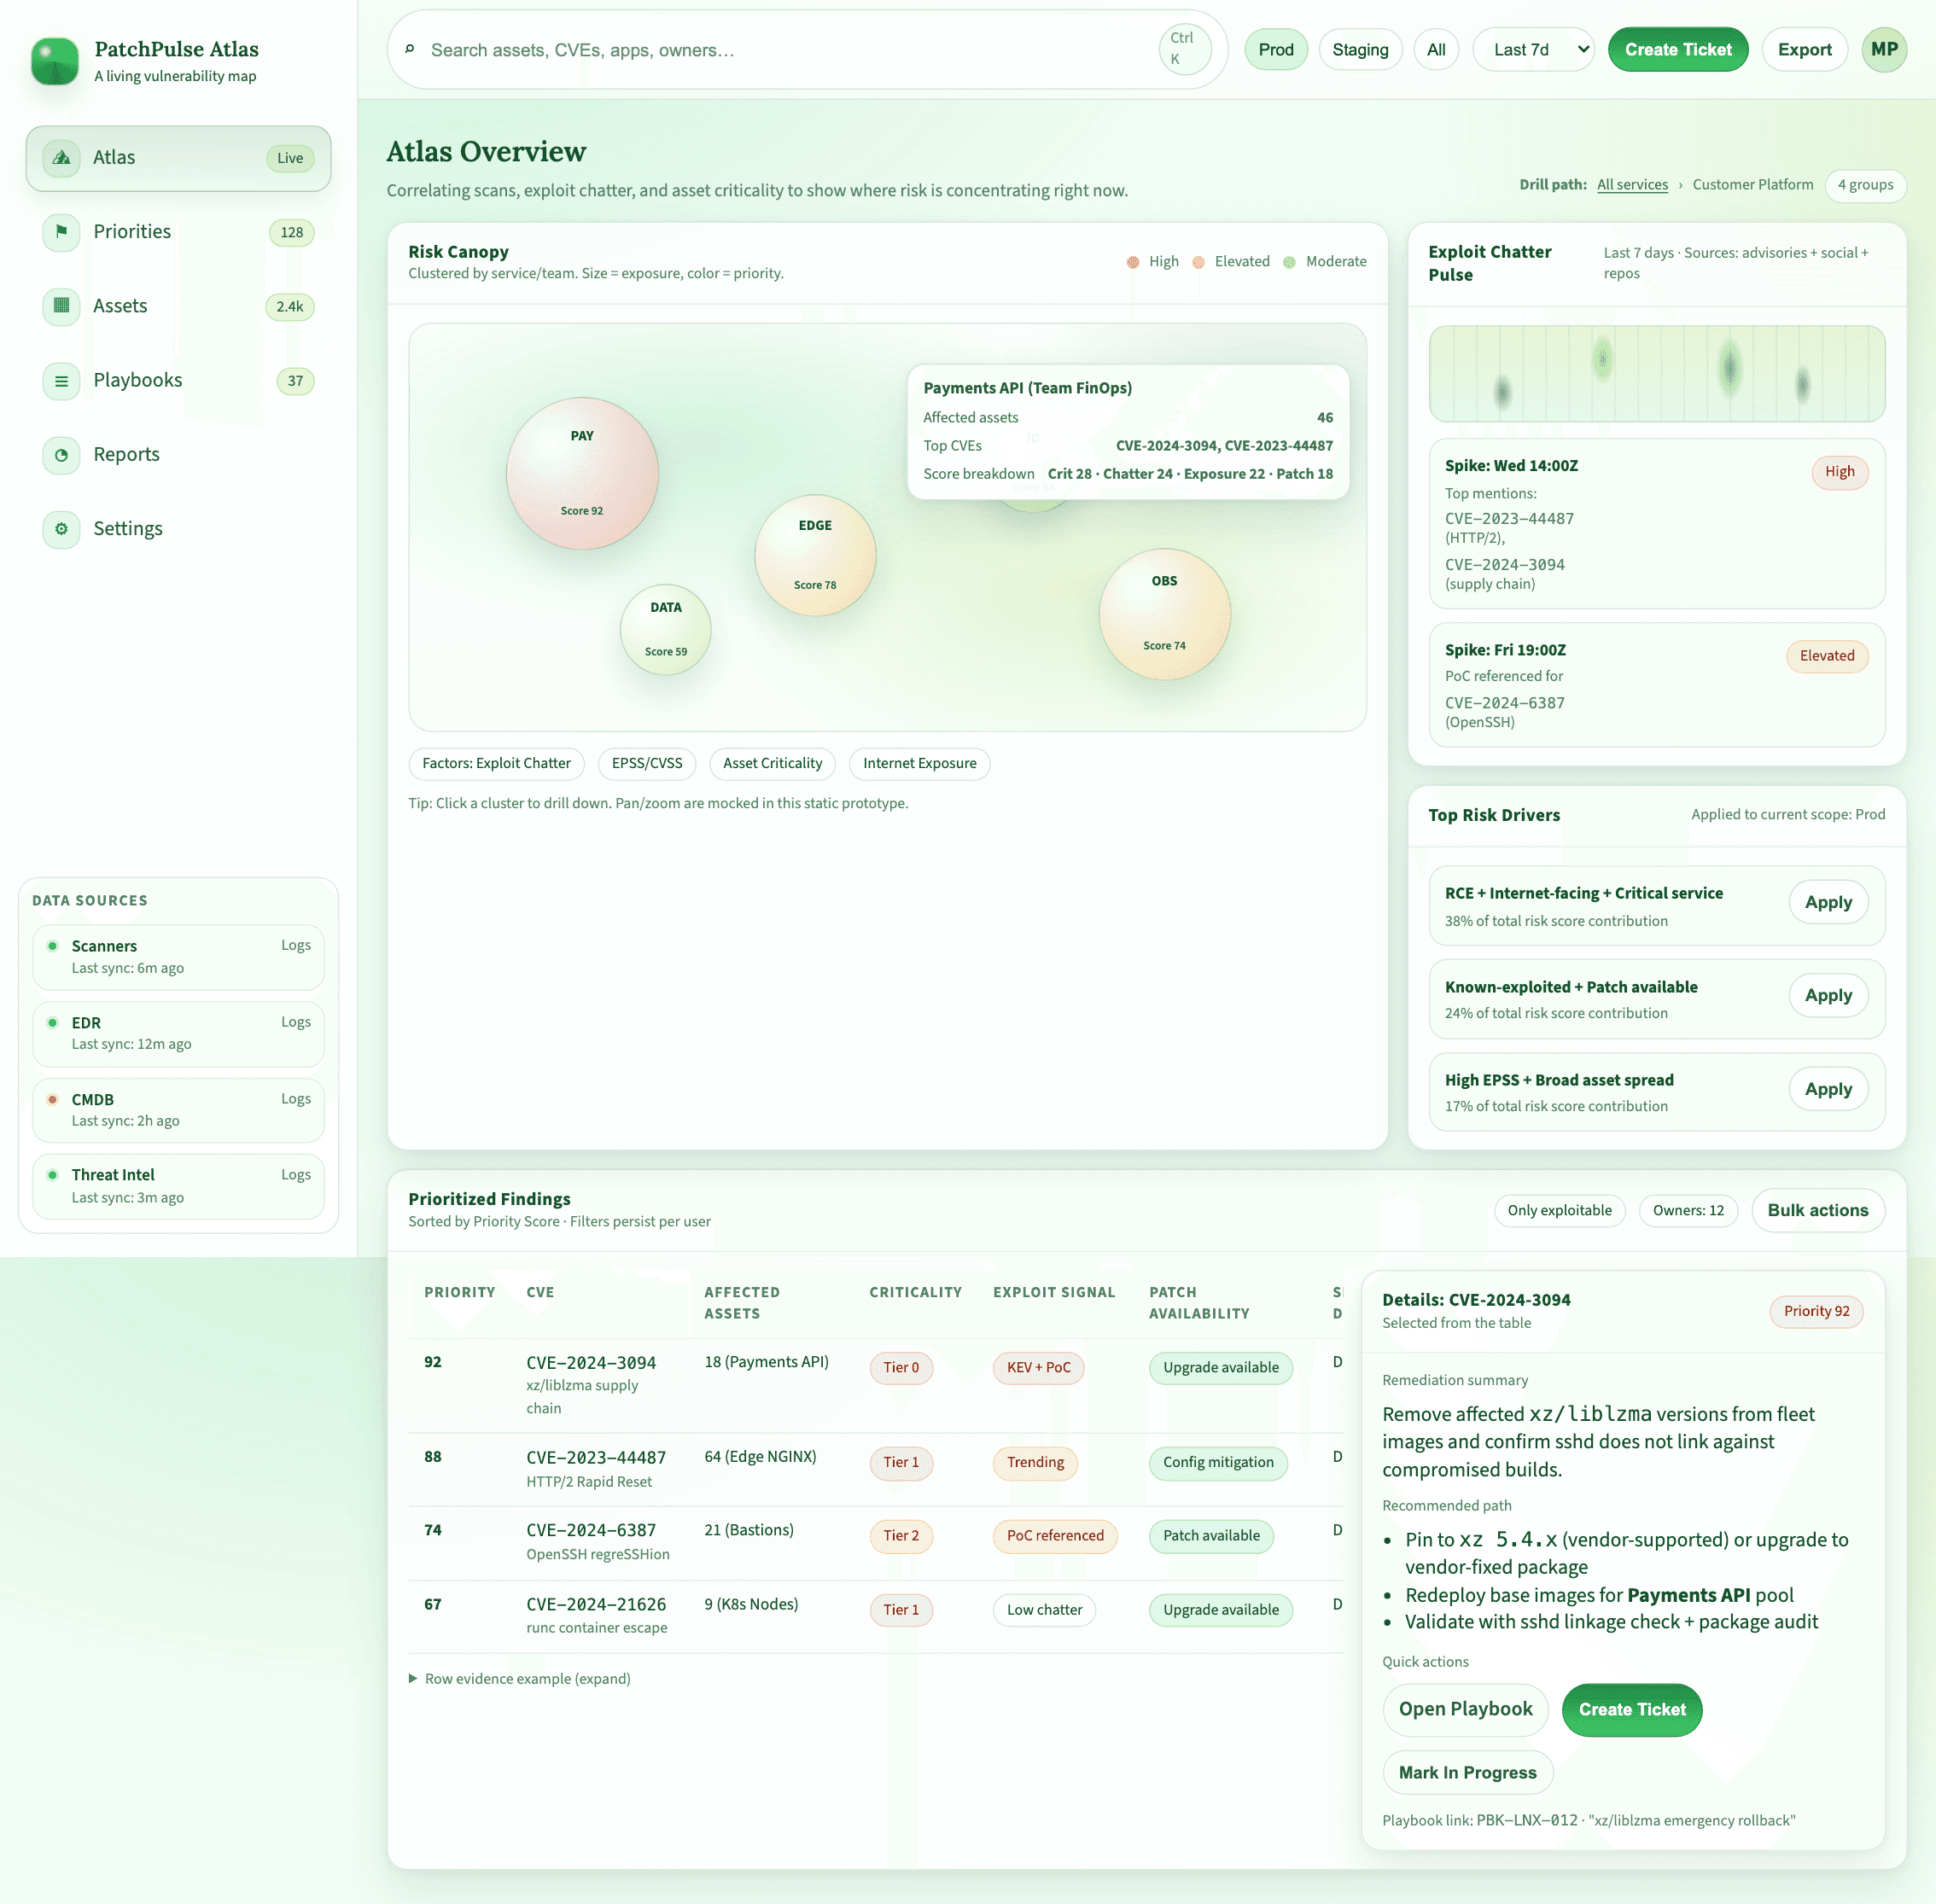Click the PatchPulse Atlas logo icon

tap(55, 61)
